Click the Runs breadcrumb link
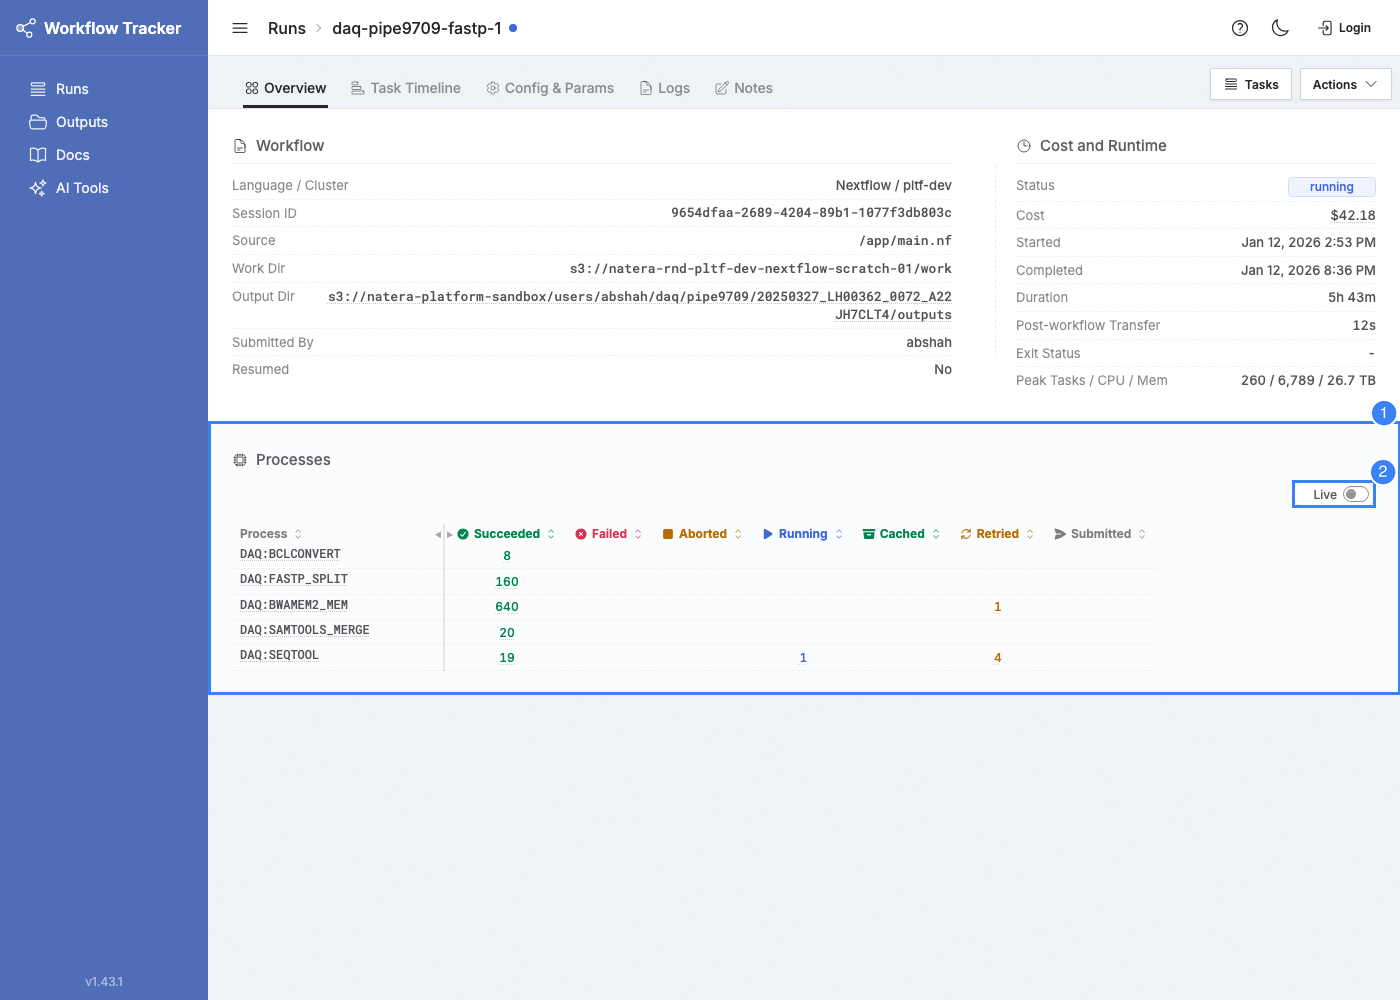Viewport: 1400px width, 1000px height. (287, 28)
